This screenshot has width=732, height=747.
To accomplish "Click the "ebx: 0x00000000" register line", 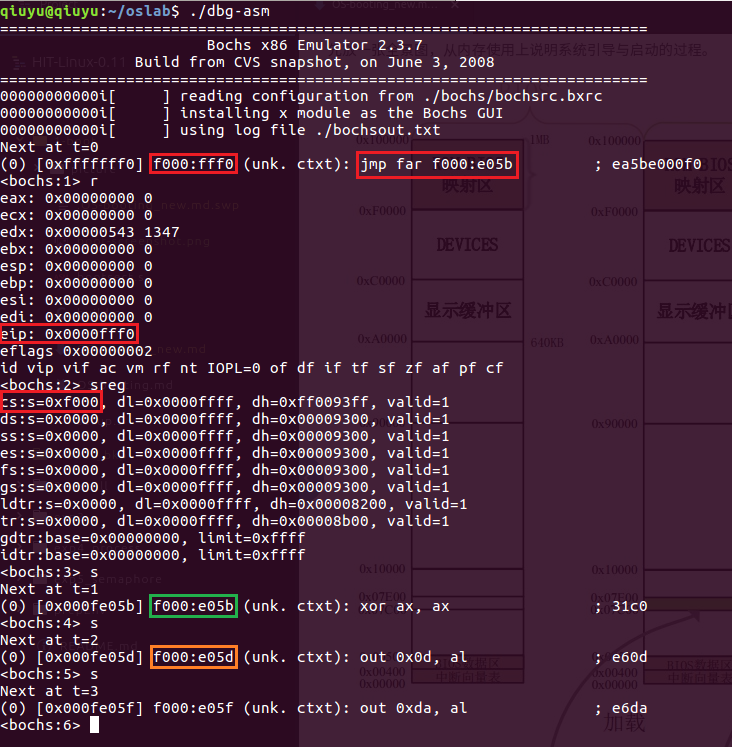I will [x=76, y=249].
